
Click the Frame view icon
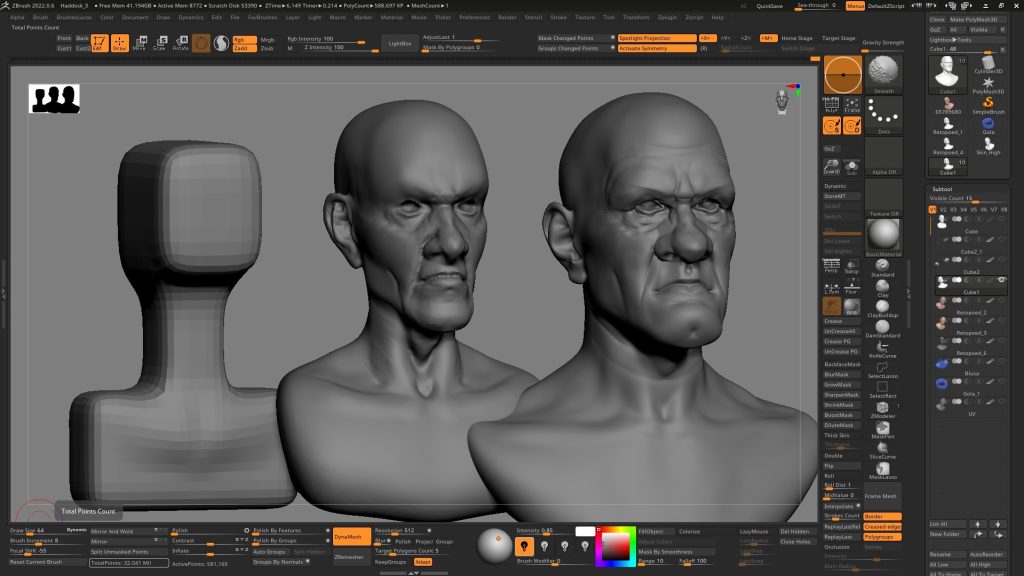tap(852, 105)
